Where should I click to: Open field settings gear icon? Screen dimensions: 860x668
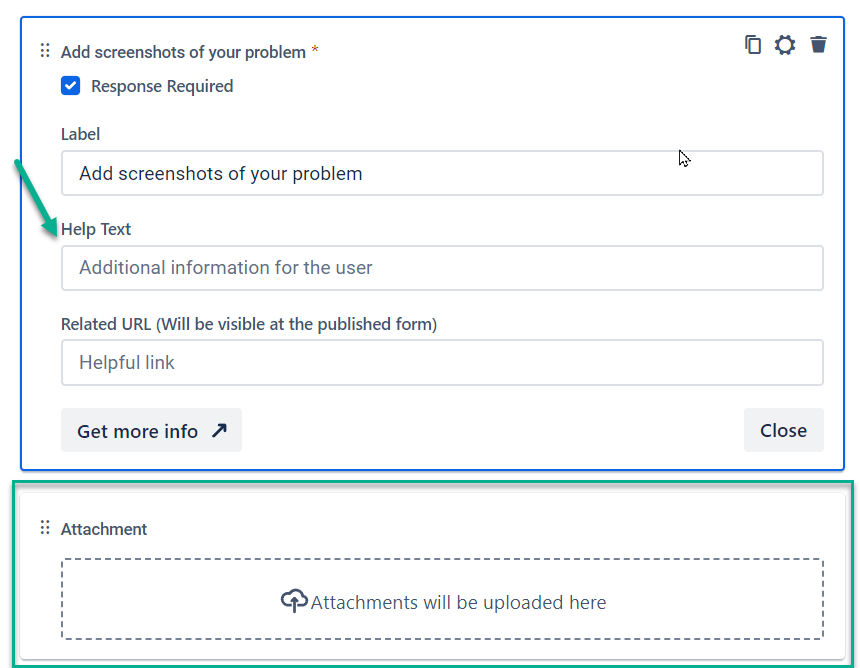pos(785,44)
